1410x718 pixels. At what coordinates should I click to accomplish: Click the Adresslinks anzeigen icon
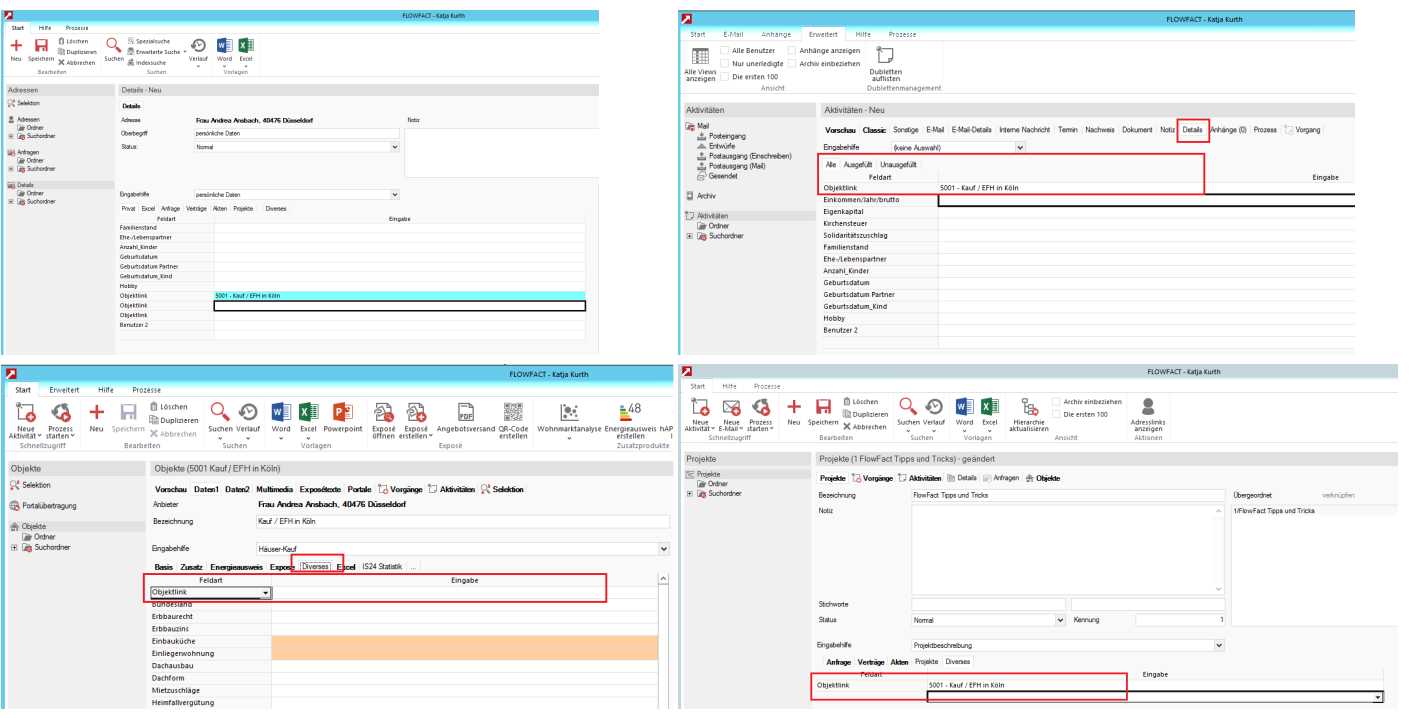[x=1147, y=406]
